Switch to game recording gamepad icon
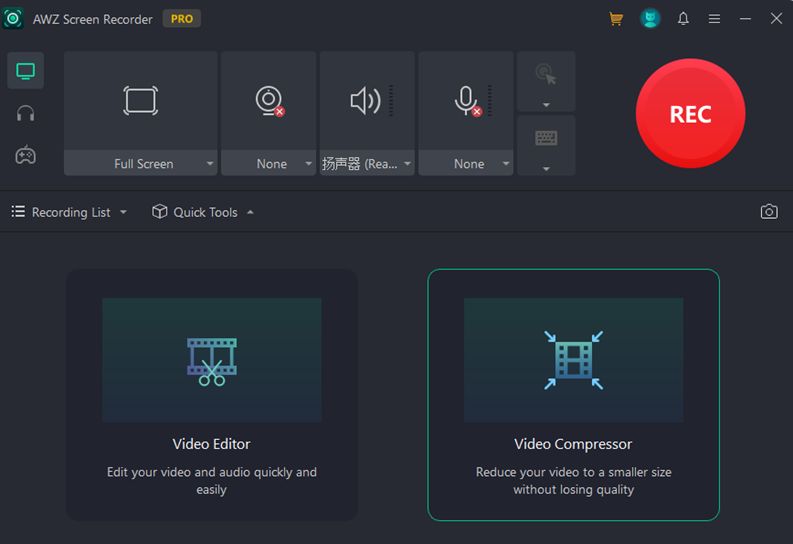The height and width of the screenshot is (544, 793). [25, 155]
